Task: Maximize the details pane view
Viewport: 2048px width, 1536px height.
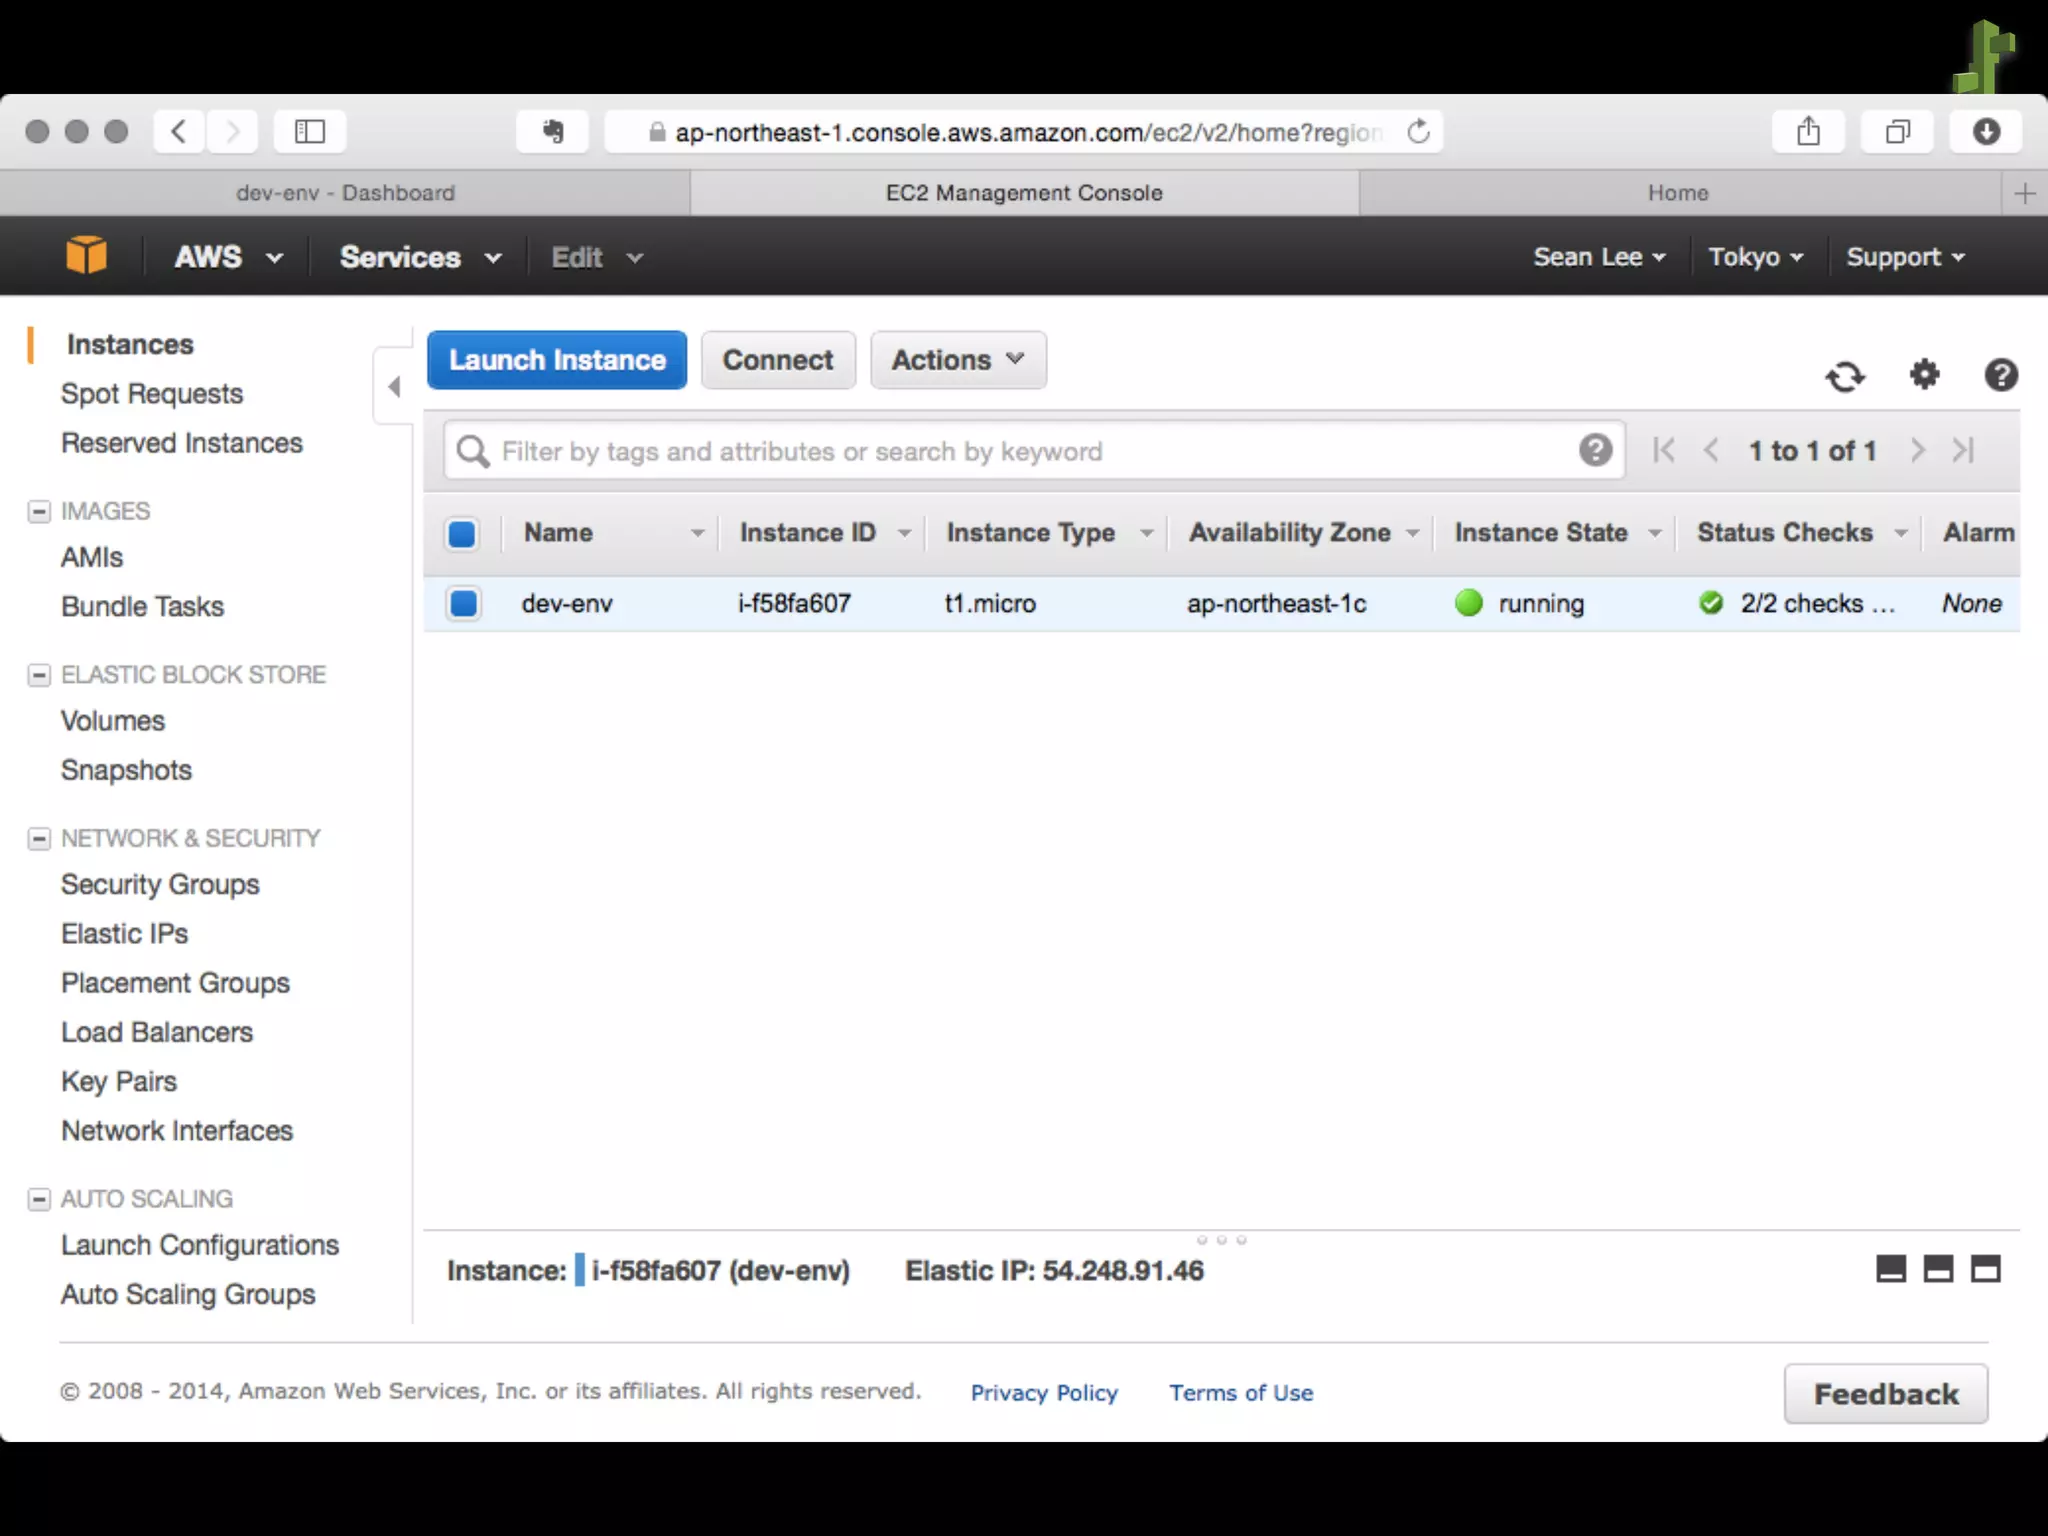Action: pyautogui.click(x=1985, y=1269)
